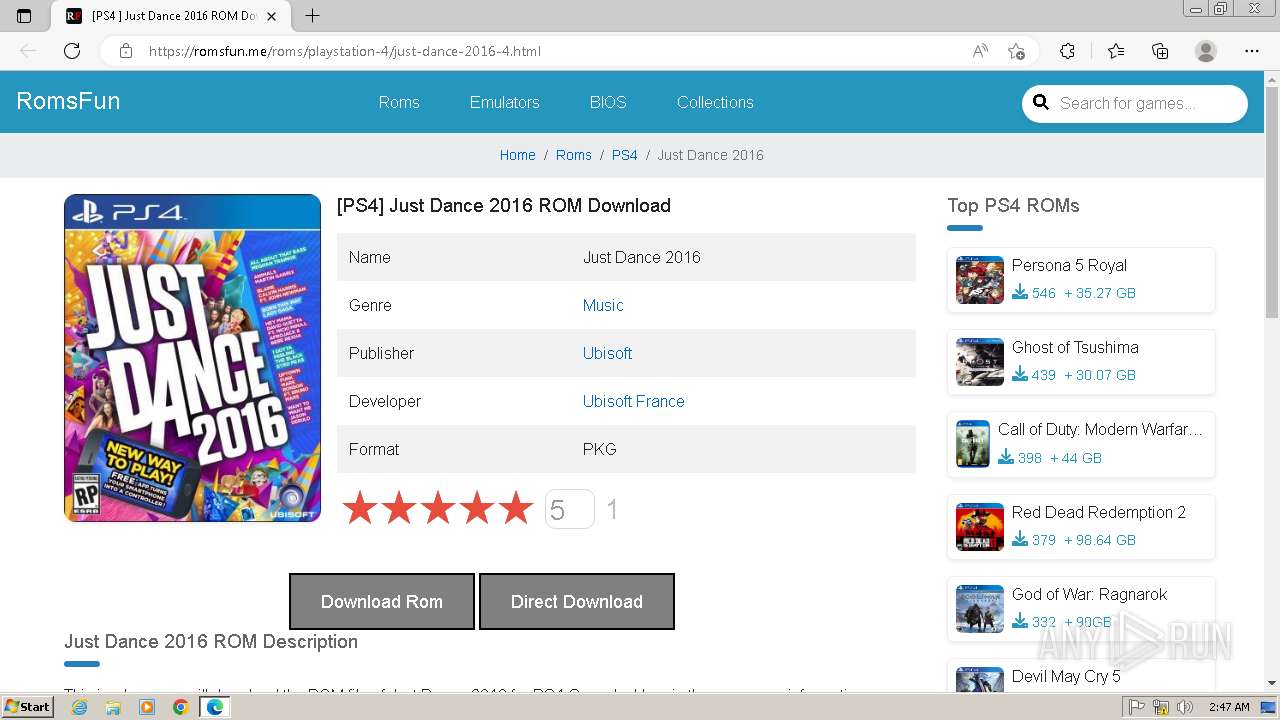Screen dimensions: 1280x720
Task: Open the Ubisoft France developer link
Action: 634,401
